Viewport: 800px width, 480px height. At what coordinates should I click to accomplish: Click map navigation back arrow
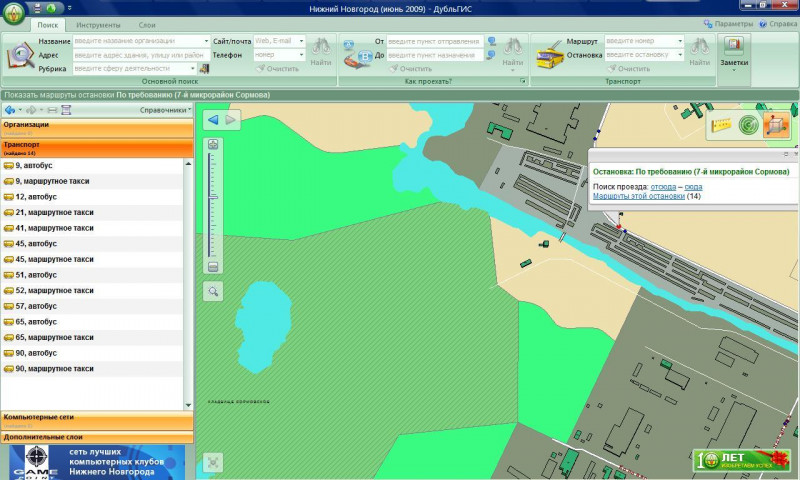[213, 120]
